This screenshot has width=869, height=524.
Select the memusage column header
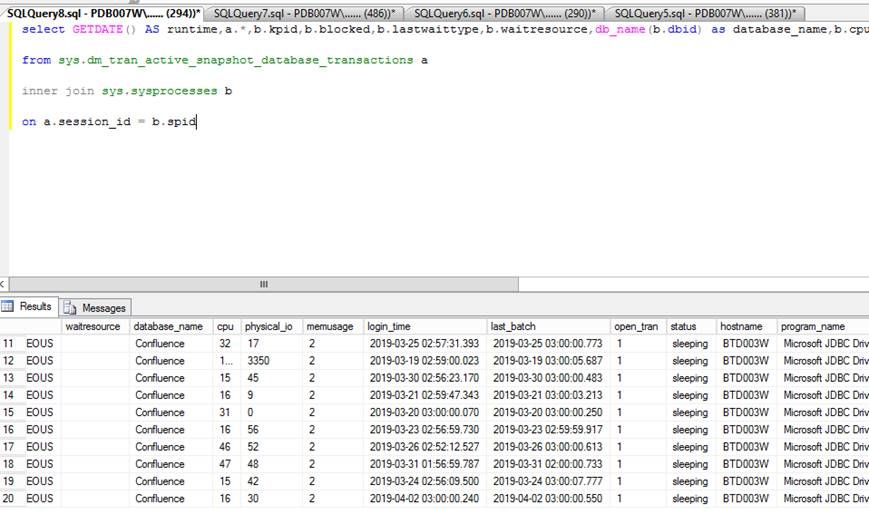[333, 327]
